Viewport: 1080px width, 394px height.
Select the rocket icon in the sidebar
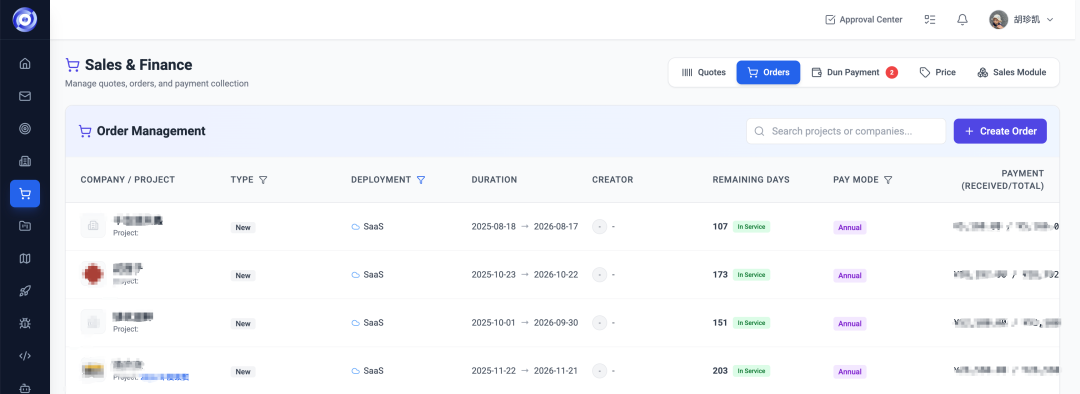pos(25,291)
